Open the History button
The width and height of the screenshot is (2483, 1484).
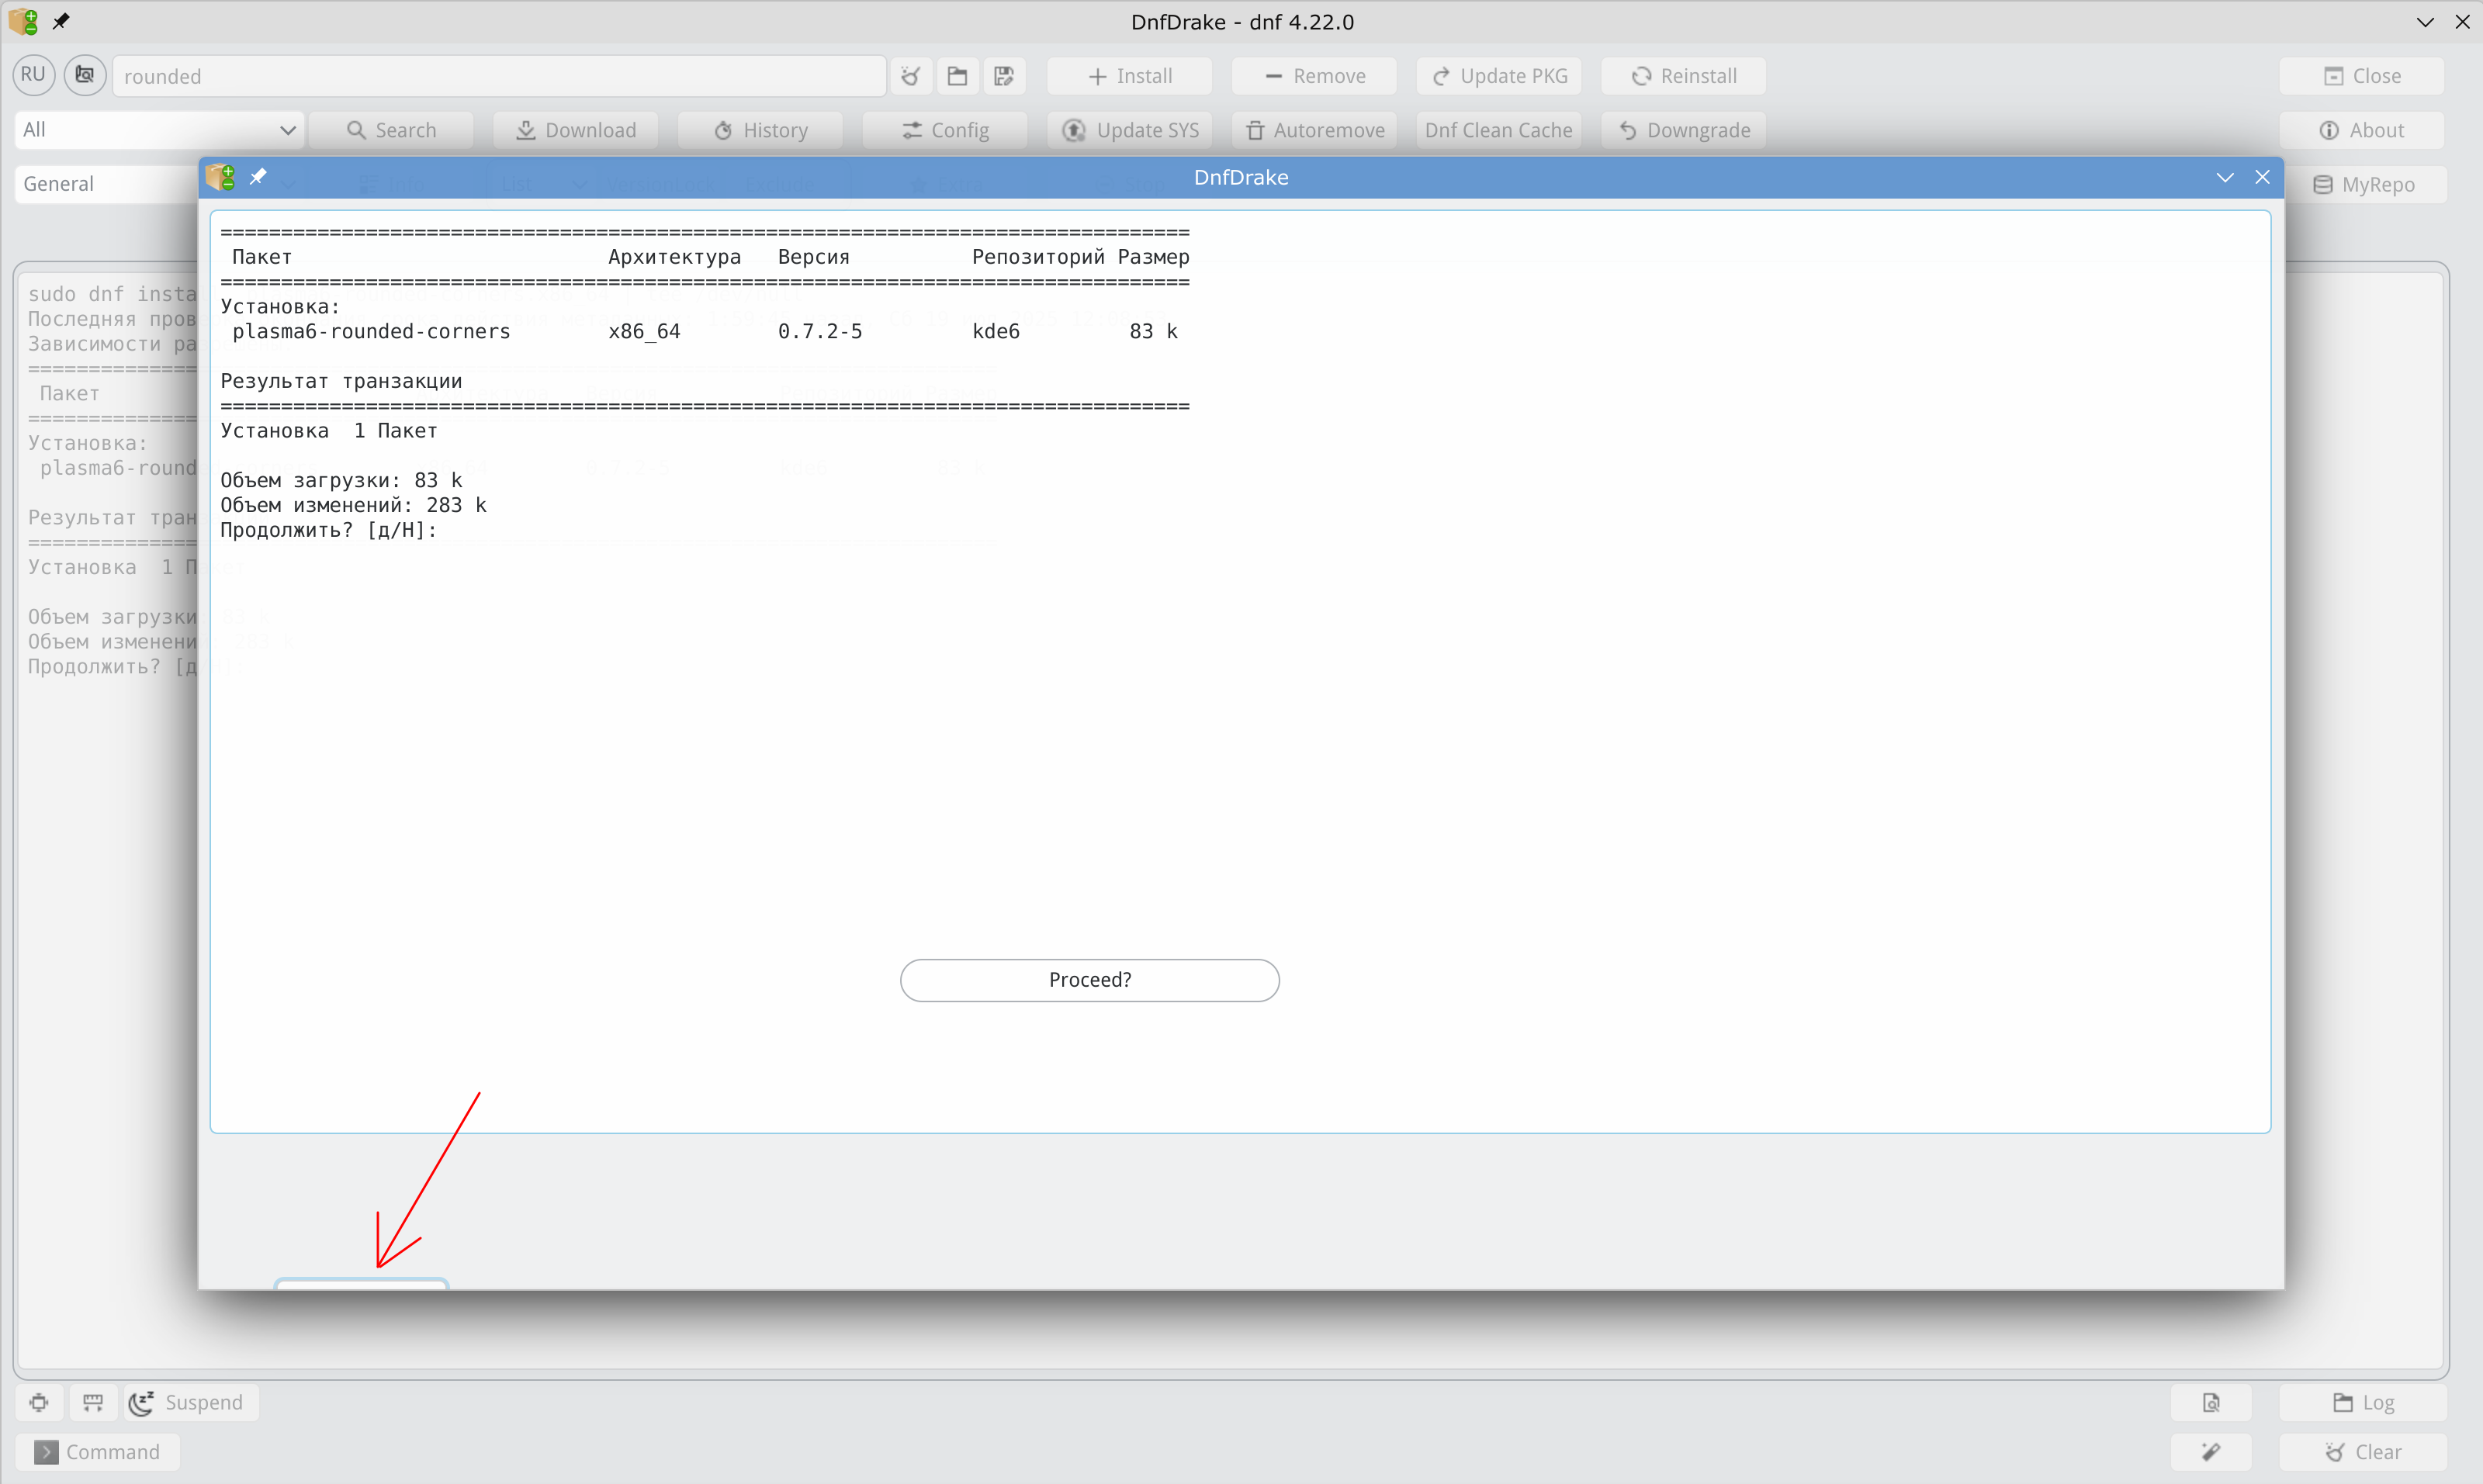[760, 130]
